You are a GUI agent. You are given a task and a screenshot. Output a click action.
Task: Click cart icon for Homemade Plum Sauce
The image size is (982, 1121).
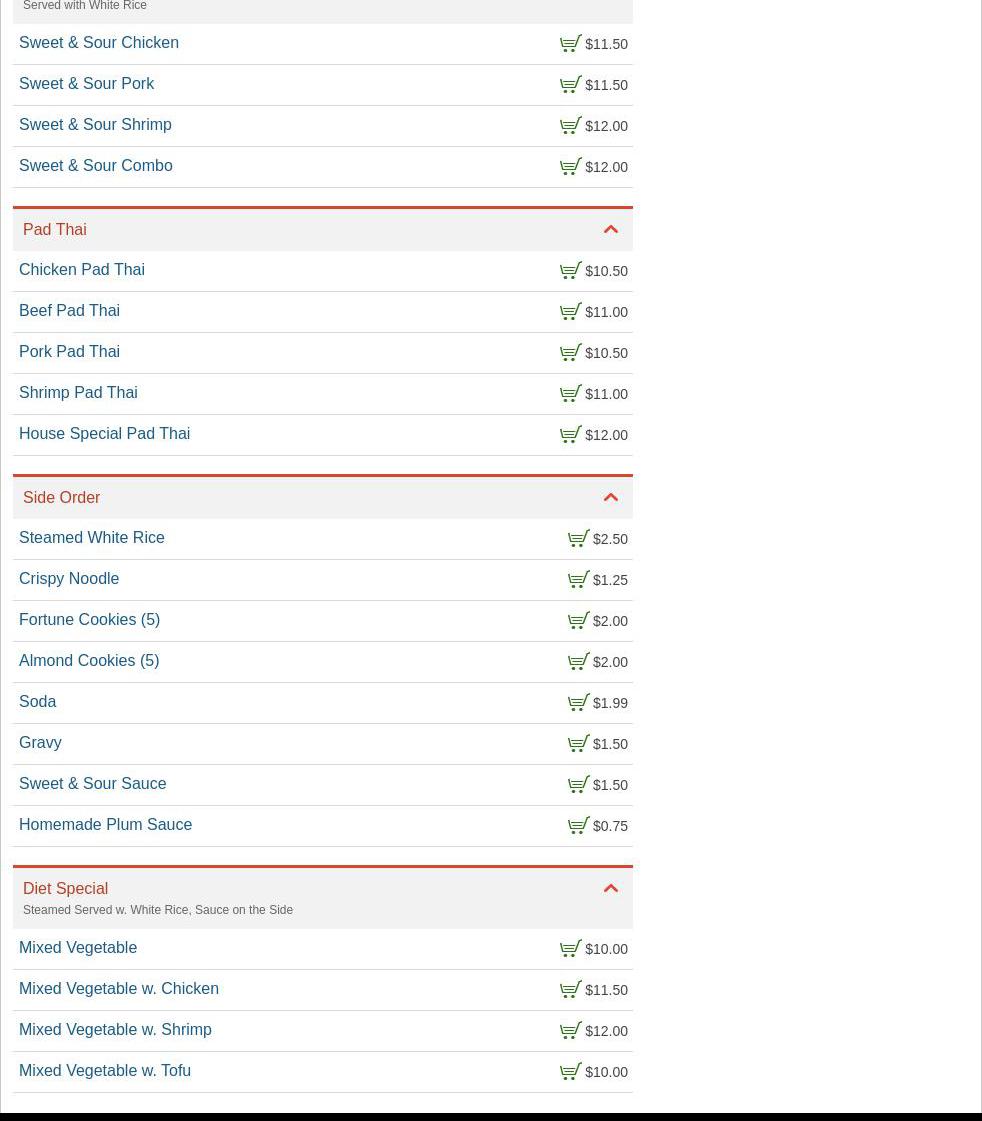click(x=578, y=826)
